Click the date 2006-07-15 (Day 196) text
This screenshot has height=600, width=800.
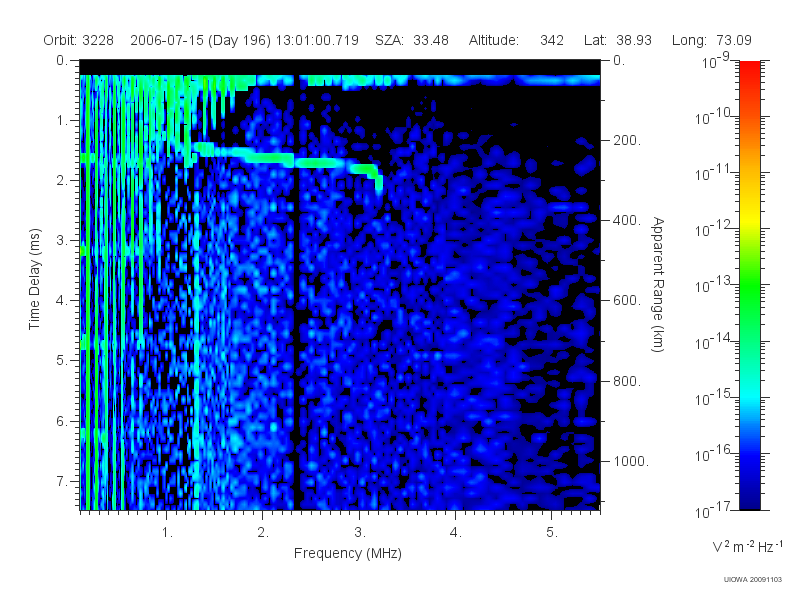coord(200,40)
